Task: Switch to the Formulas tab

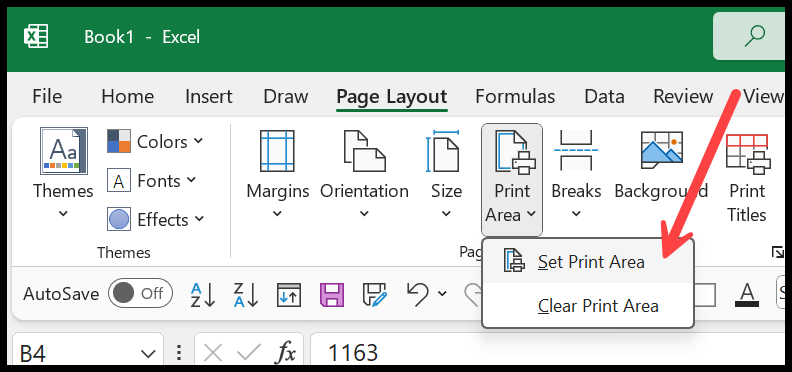Action: 515,96
